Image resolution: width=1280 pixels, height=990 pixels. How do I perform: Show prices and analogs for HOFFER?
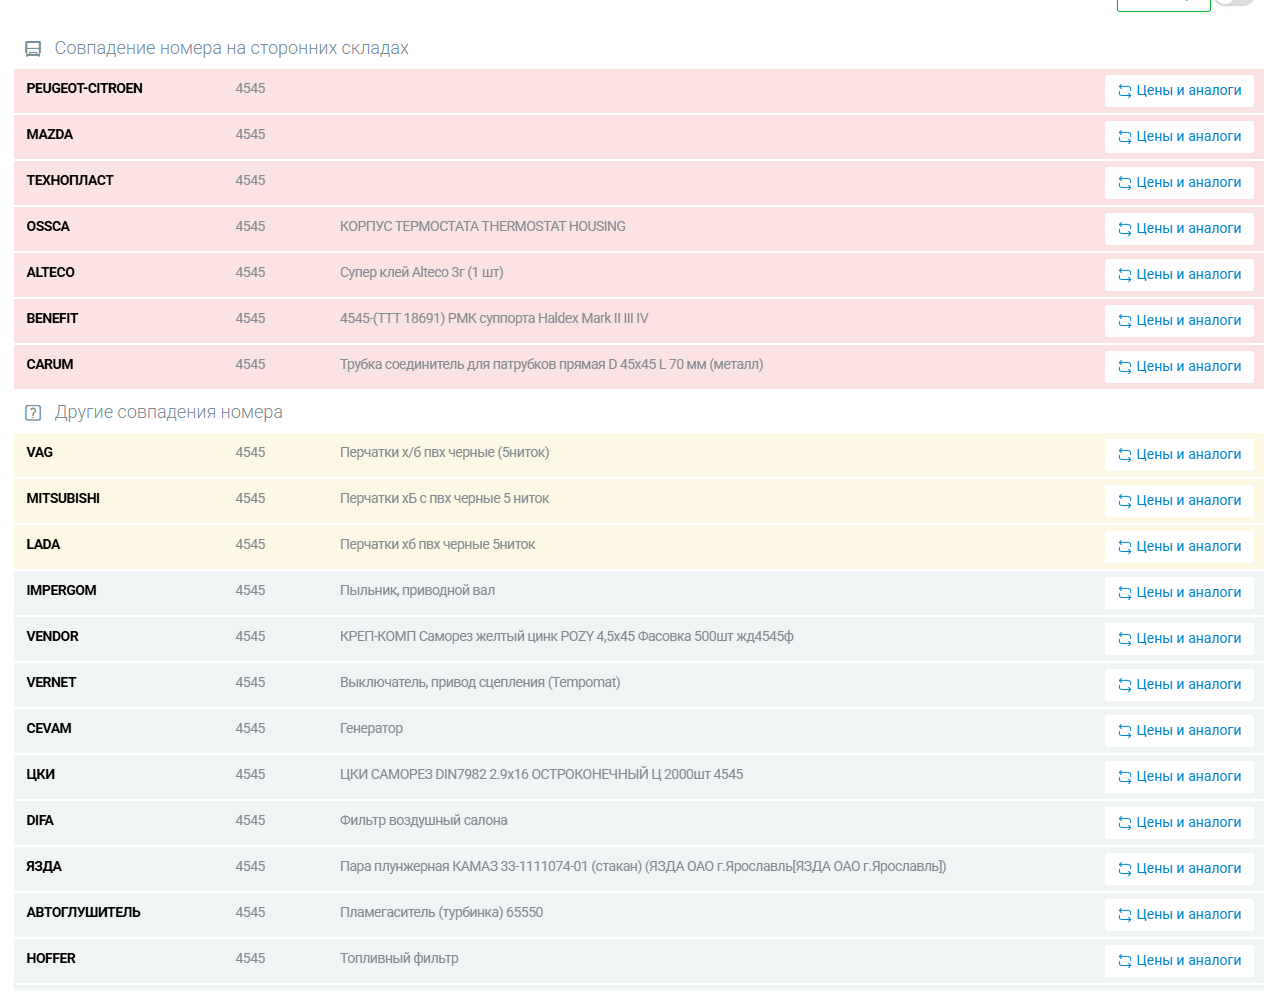(1179, 961)
